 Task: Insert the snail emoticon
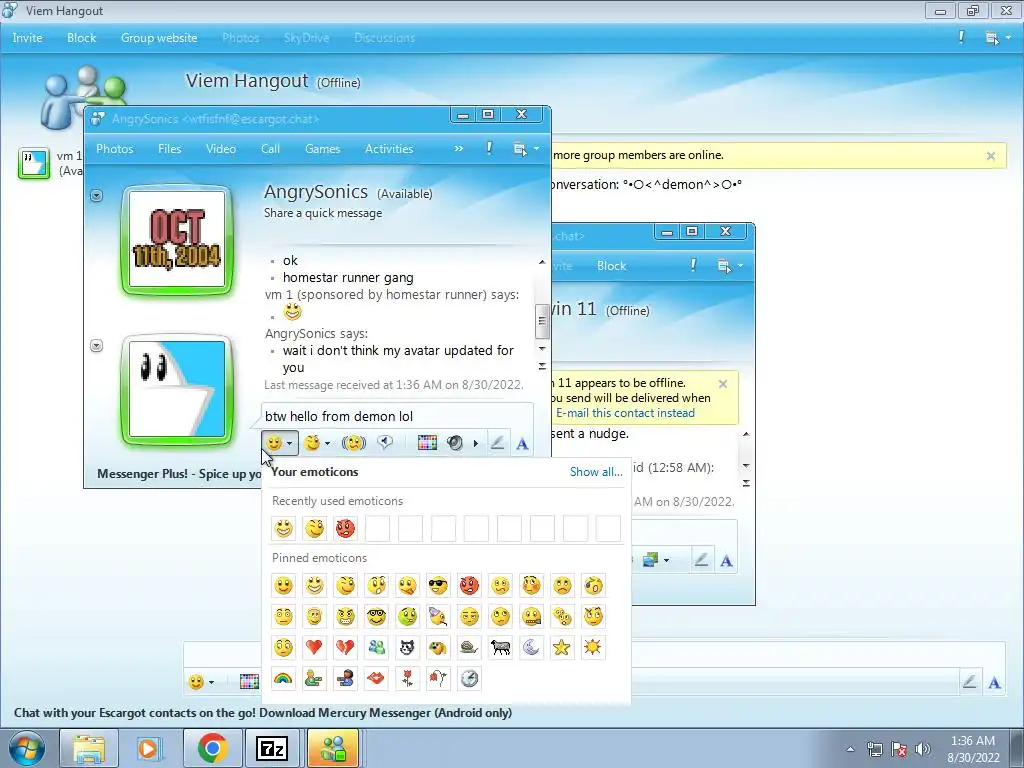tap(469, 647)
